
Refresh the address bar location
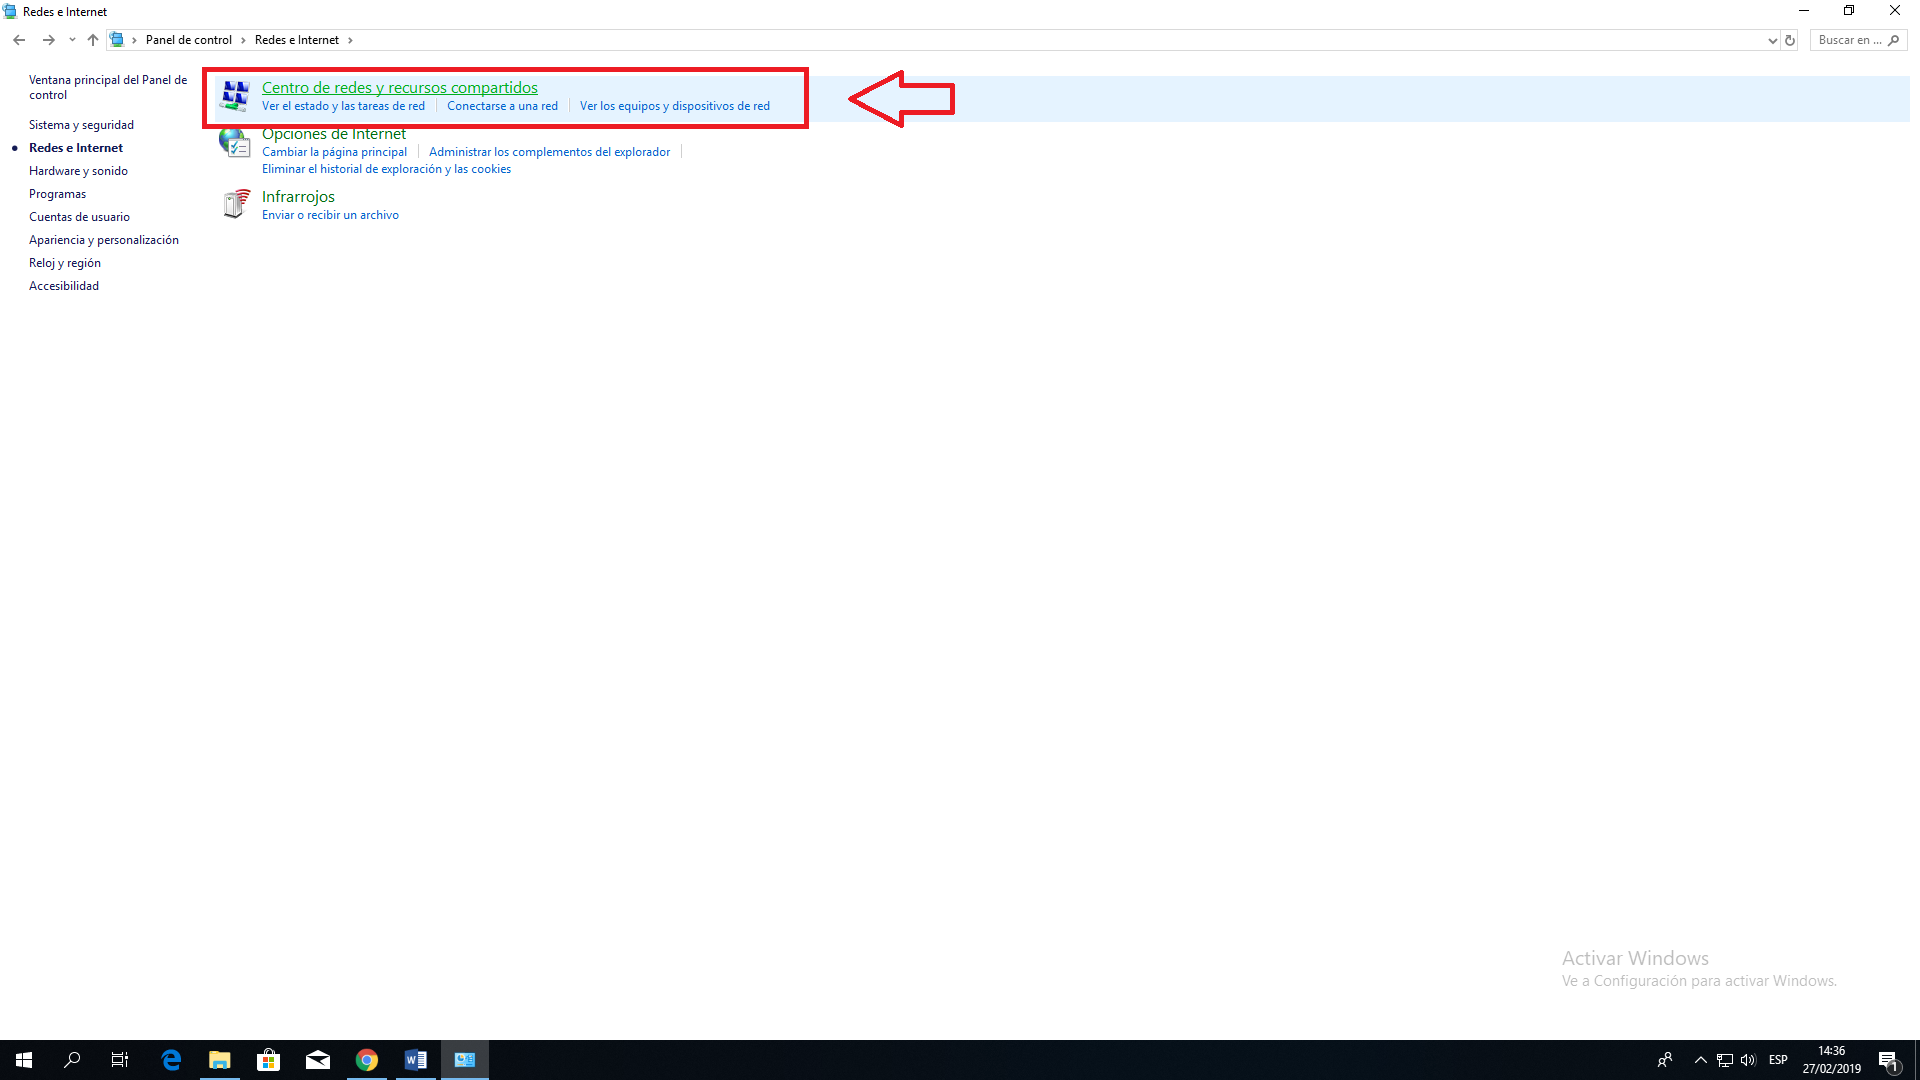point(1790,40)
